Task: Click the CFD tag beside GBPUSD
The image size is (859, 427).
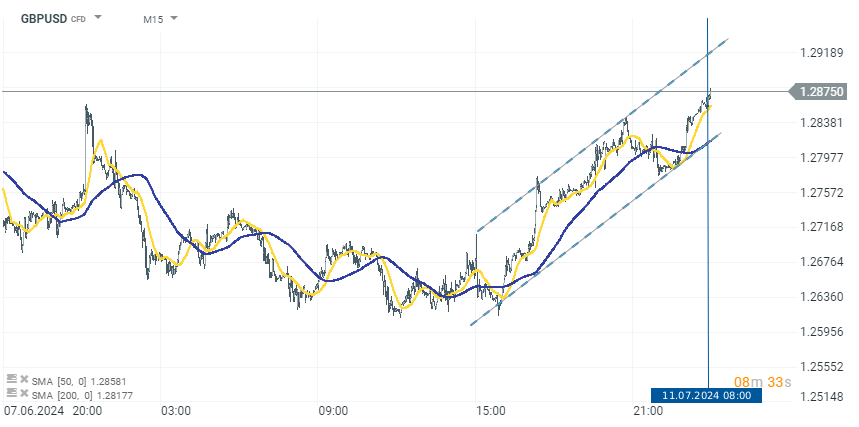Action: 78,19
